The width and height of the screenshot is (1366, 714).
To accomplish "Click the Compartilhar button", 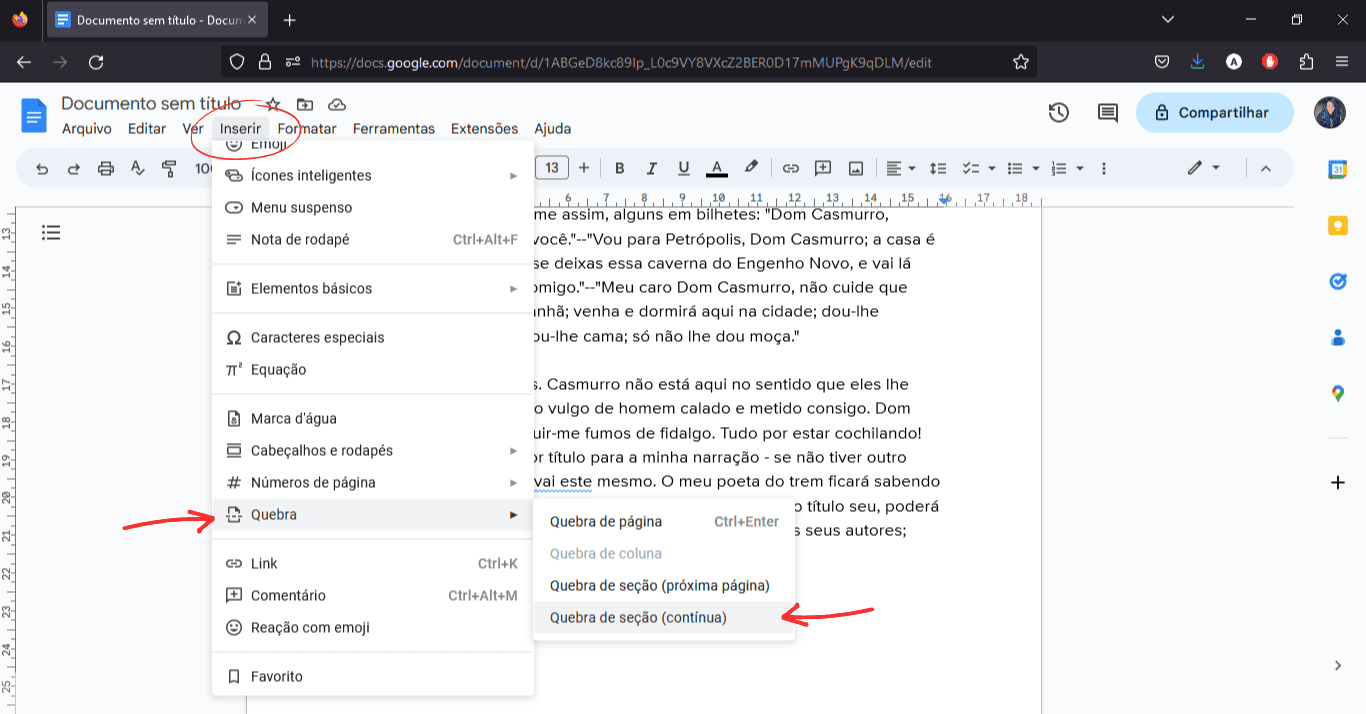I will 1214,112.
